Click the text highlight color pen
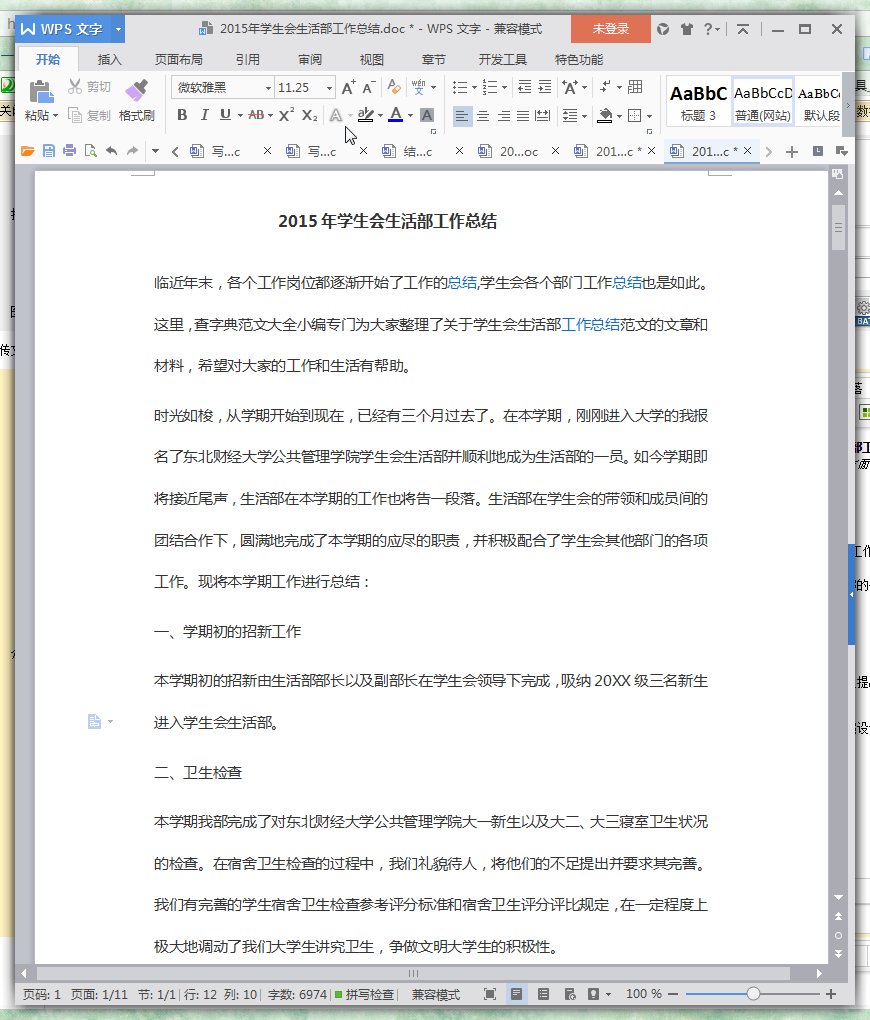The image size is (870, 1020). pos(366,115)
